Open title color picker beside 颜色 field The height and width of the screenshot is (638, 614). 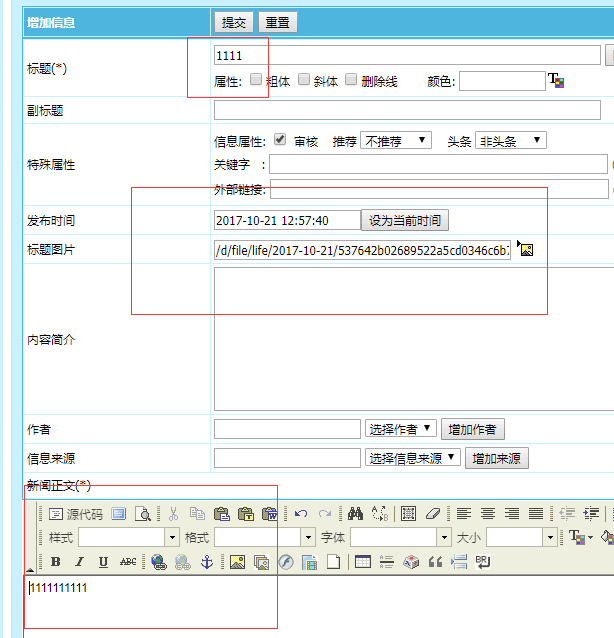[556, 81]
